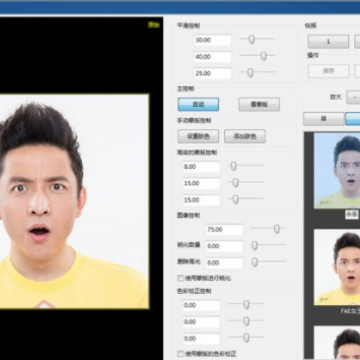Viewport: 360px width, 360px height.
Task: Click the middle 0.00 color correction field
Action: pos(201,322)
